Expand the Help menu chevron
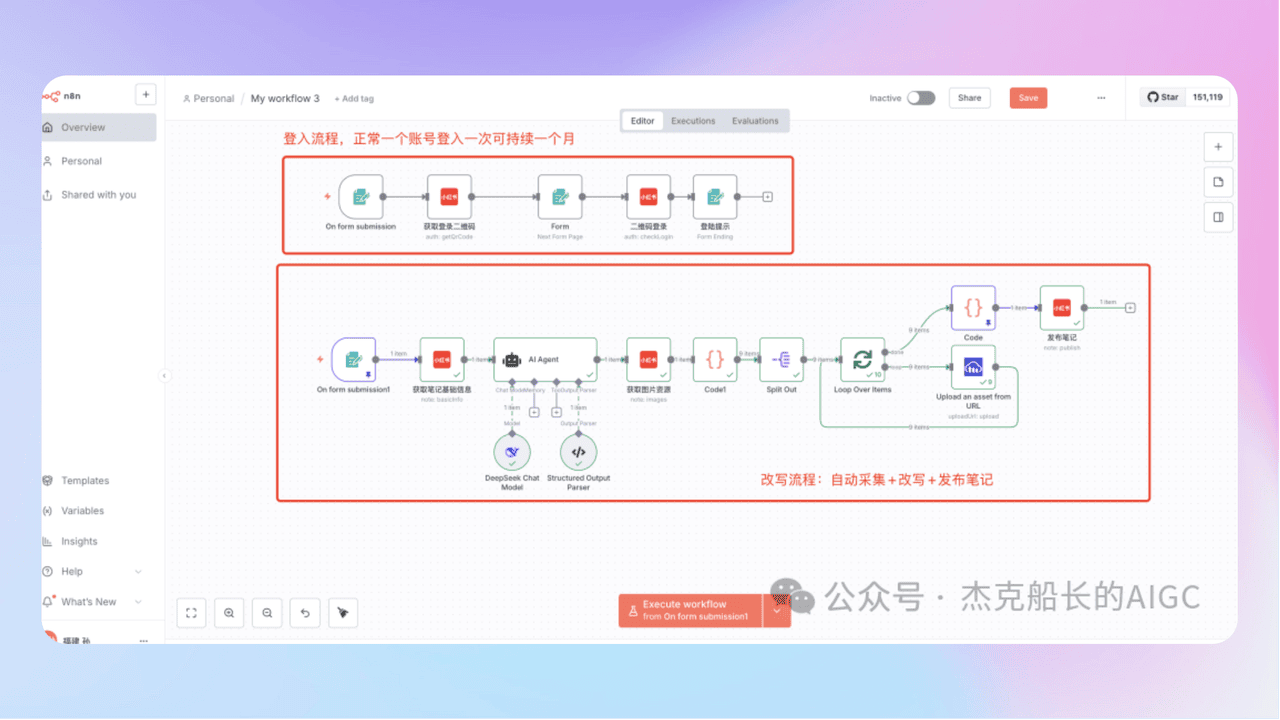The width and height of the screenshot is (1280, 720). pyautogui.click(x=138, y=572)
